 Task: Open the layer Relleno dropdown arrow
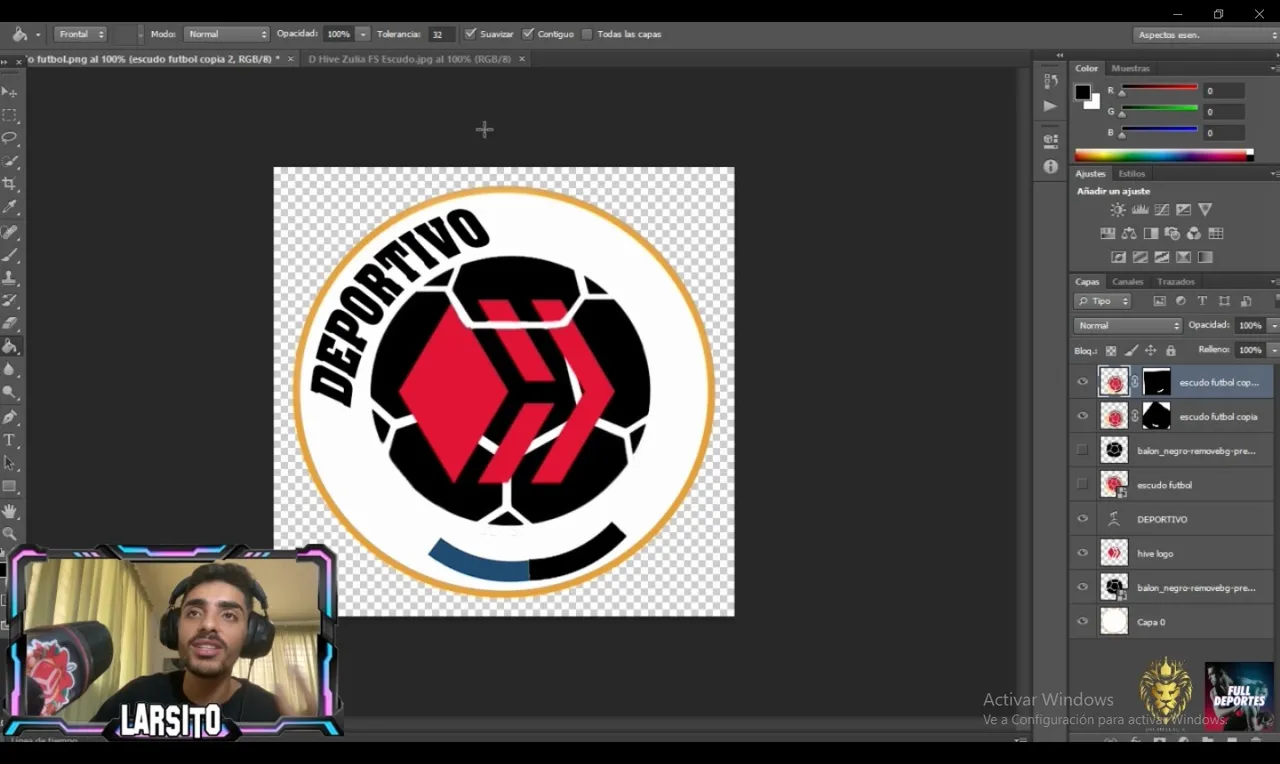tap(1273, 350)
